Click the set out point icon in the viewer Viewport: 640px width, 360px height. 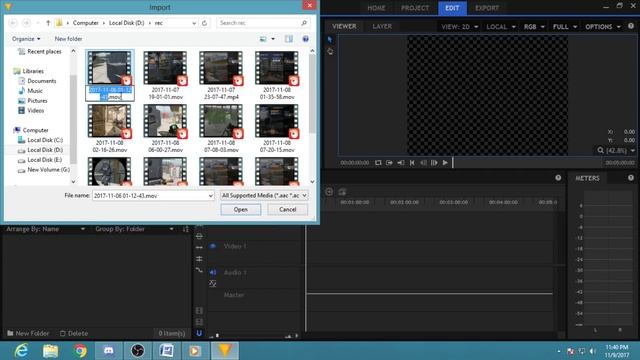[401, 162]
